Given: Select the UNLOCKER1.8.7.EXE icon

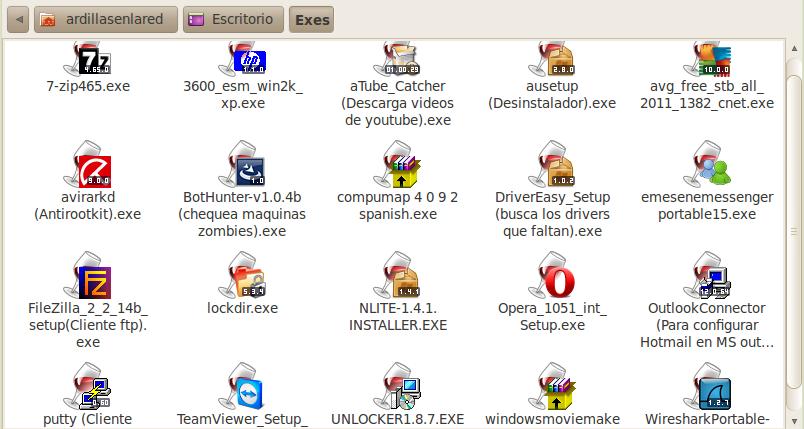Looking at the screenshot, I should tap(397, 386).
